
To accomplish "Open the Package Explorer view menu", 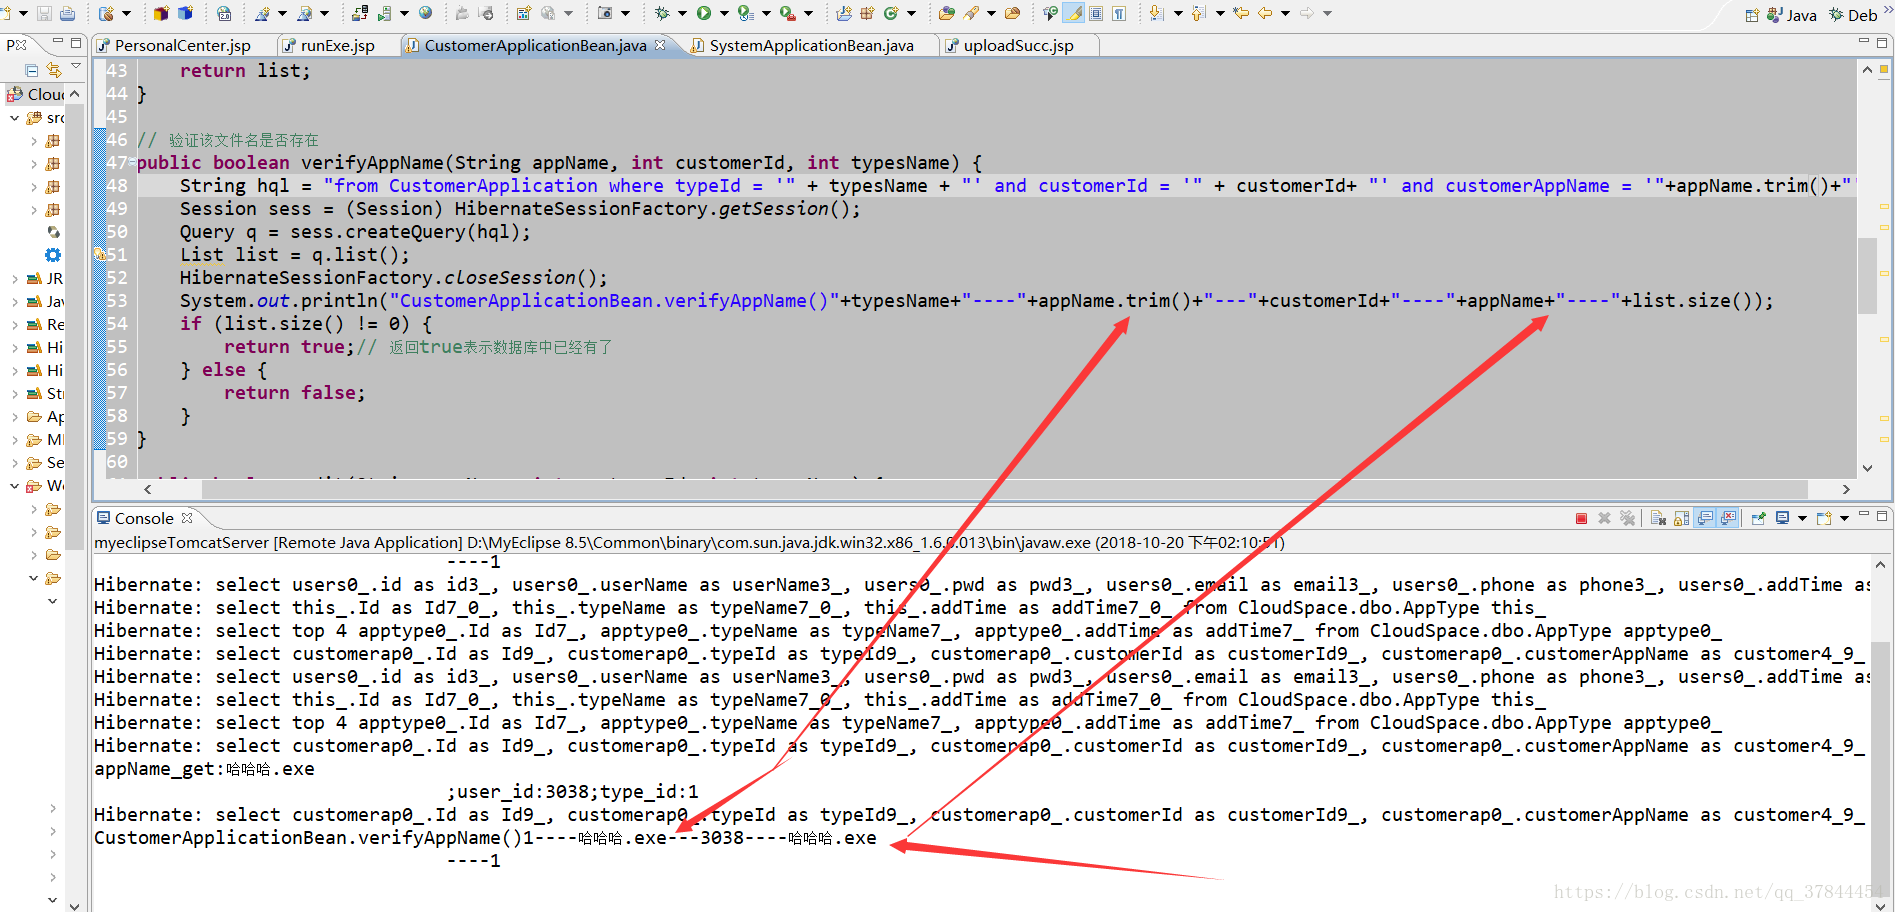I will (x=76, y=67).
